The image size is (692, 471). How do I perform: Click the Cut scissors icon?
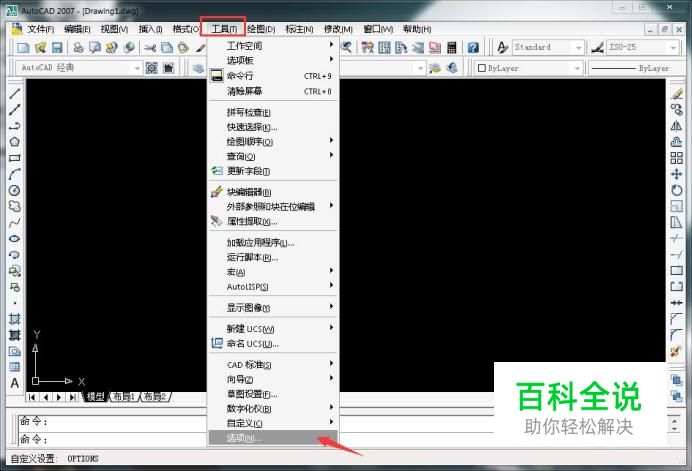point(150,47)
